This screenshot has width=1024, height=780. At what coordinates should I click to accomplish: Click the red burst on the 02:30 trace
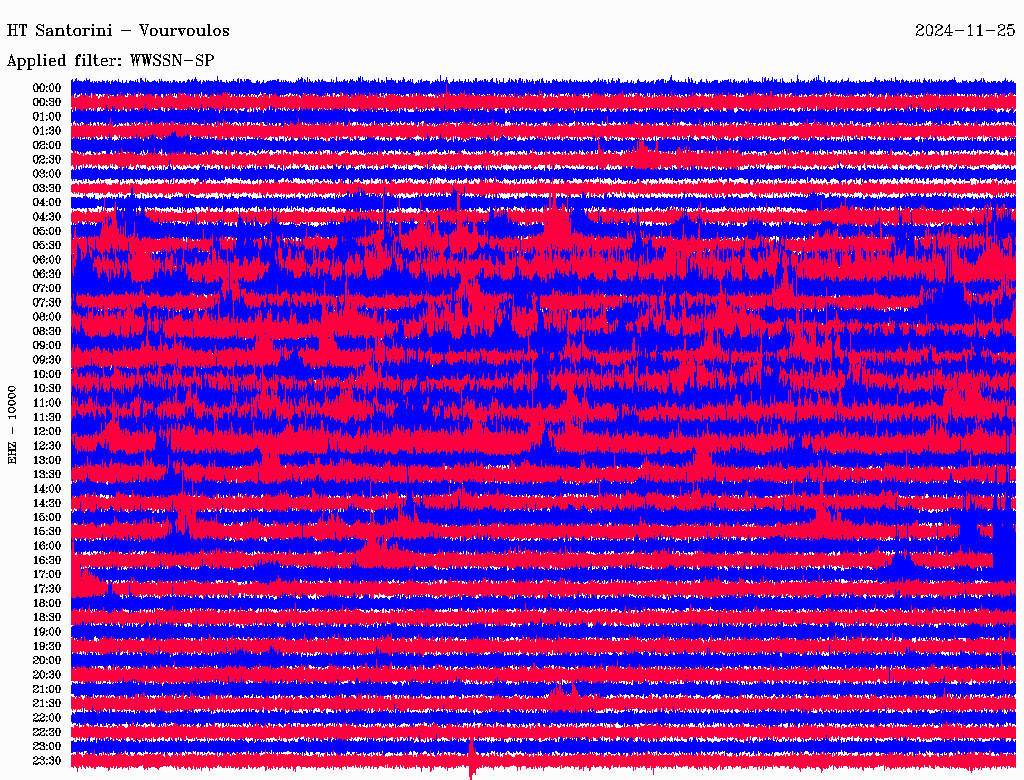(641, 154)
